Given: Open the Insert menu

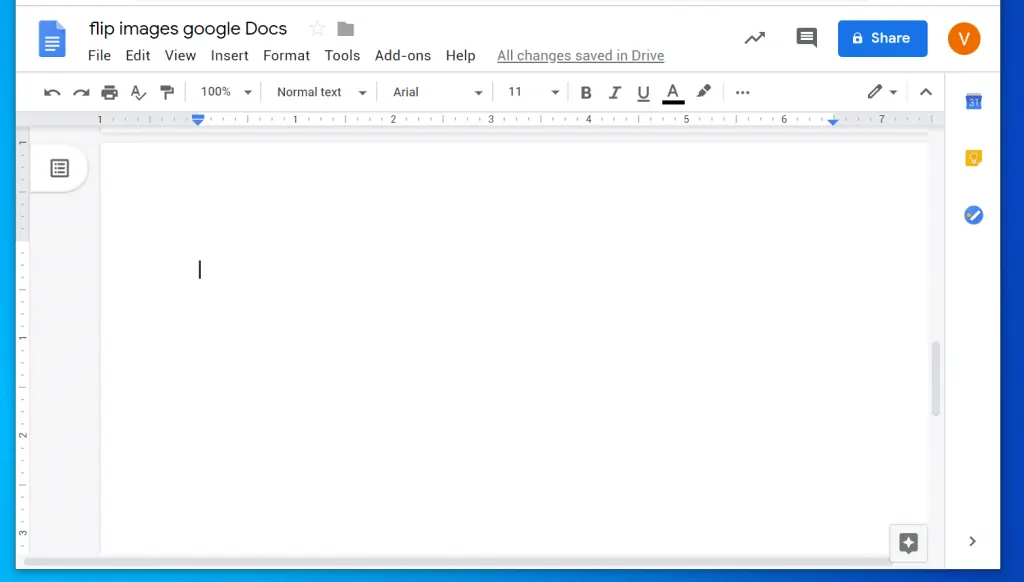Looking at the screenshot, I should point(229,56).
